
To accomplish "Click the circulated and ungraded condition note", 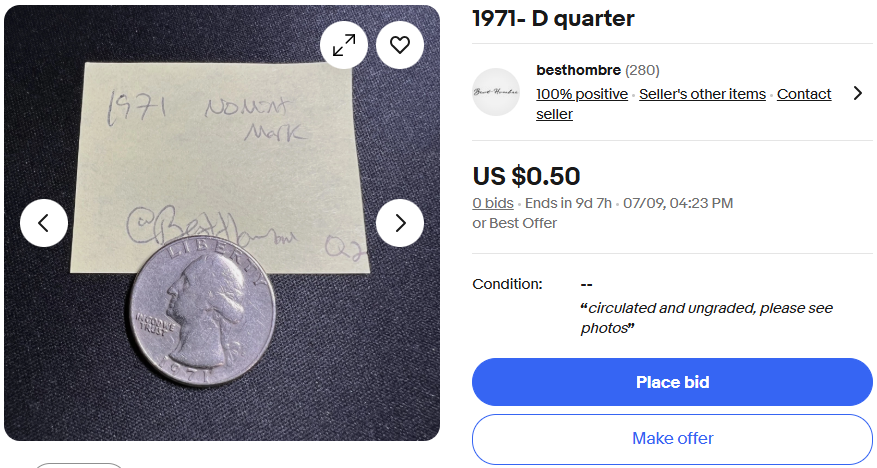I will click(706, 318).
